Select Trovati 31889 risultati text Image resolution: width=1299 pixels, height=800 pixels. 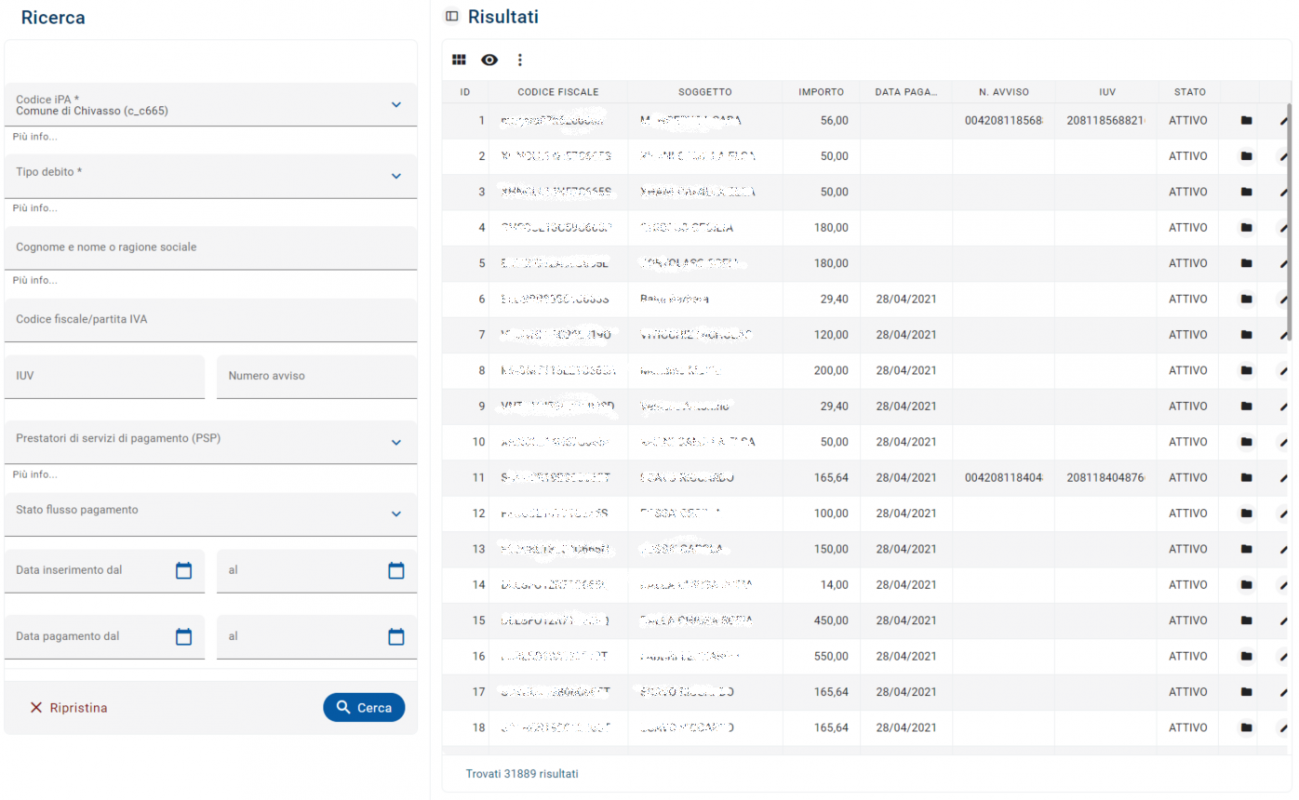(x=522, y=774)
